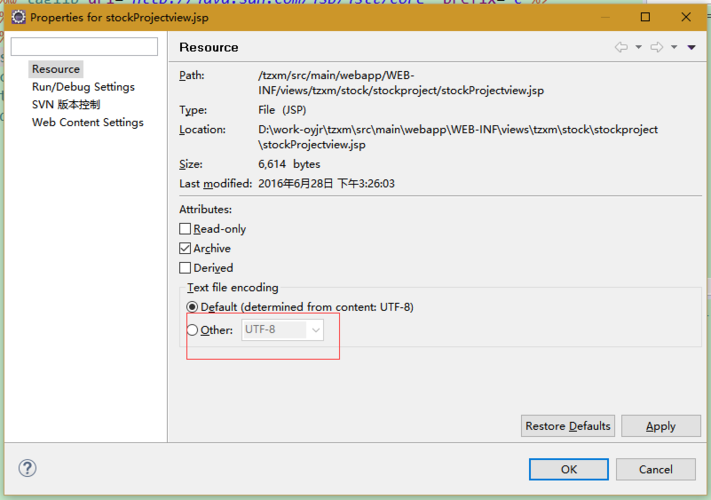Click the Restore Defaults button

568,426
